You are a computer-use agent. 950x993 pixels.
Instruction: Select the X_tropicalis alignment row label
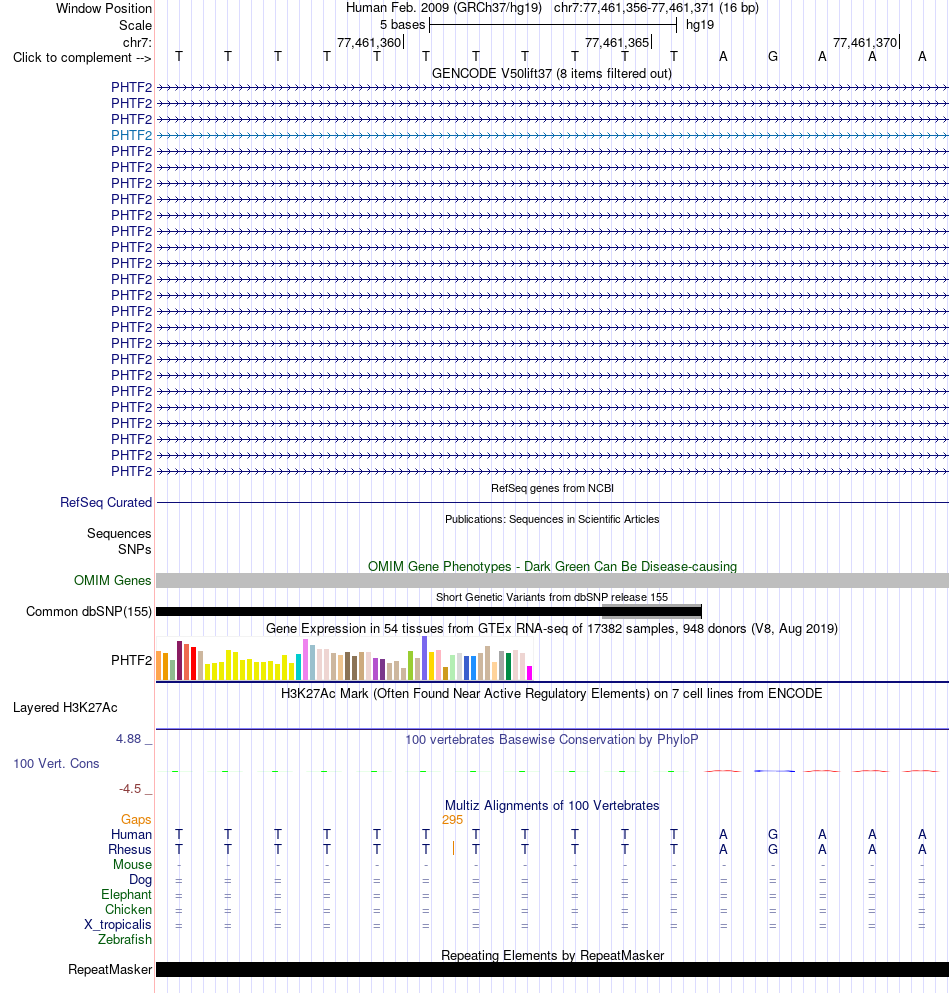pyautogui.click(x=118, y=925)
